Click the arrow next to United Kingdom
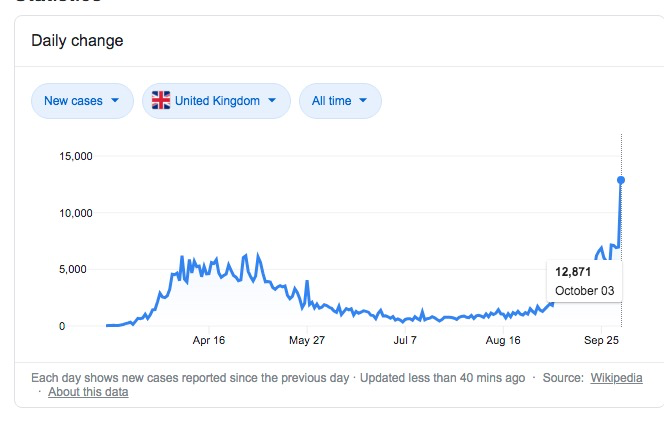This screenshot has width=664, height=435. pos(273,101)
